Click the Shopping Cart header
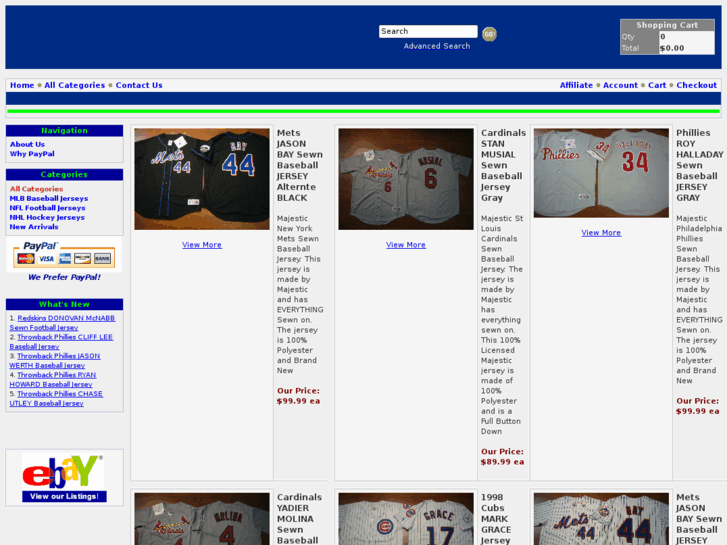Viewport: 727px width, 545px height. point(667,25)
